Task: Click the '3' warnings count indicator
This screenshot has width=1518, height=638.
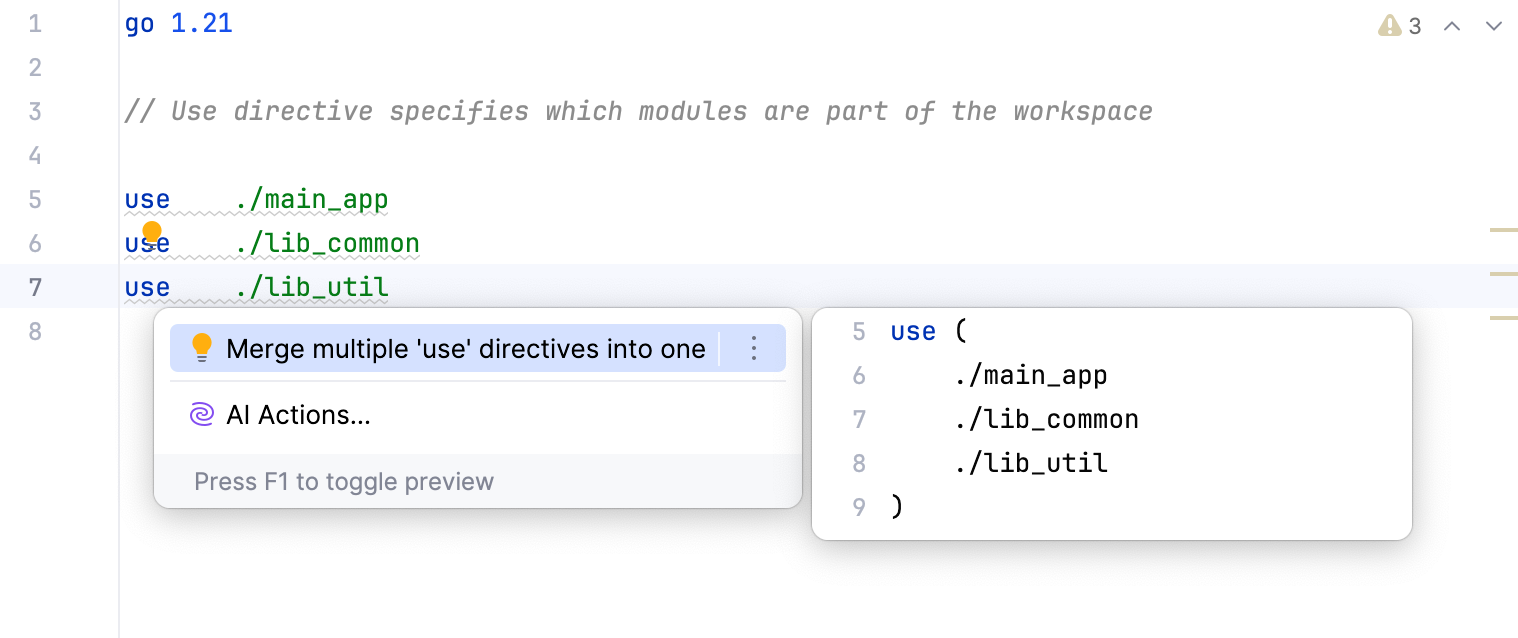Action: point(1414,26)
